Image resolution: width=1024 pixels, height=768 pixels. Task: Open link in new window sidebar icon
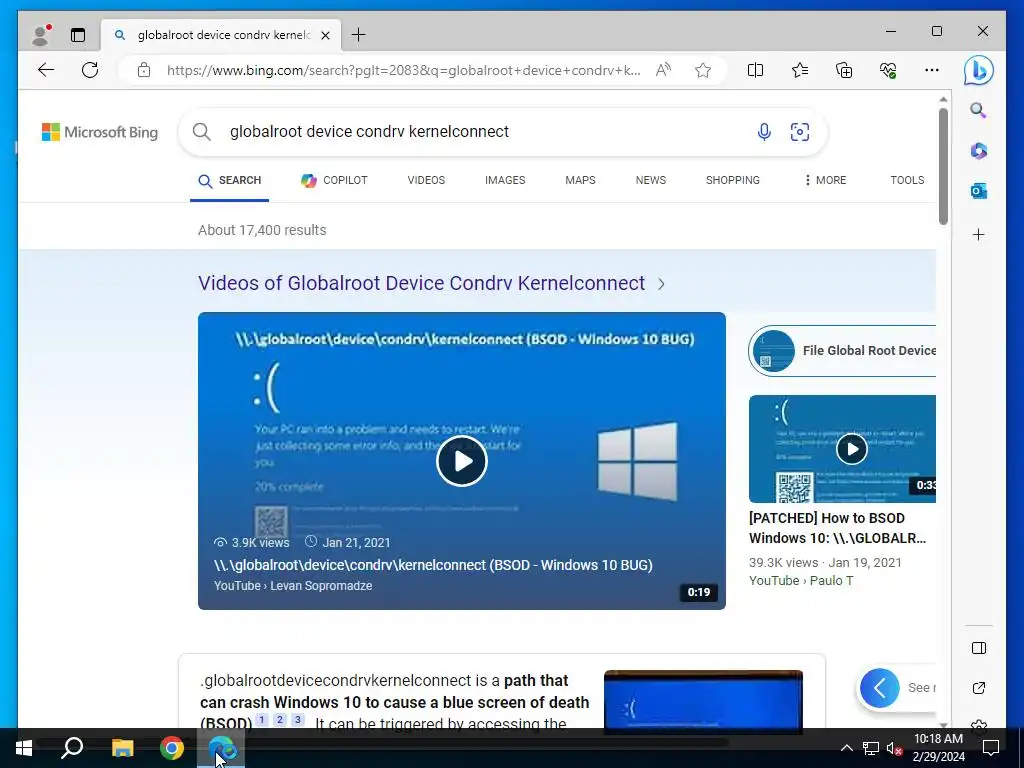[978, 688]
